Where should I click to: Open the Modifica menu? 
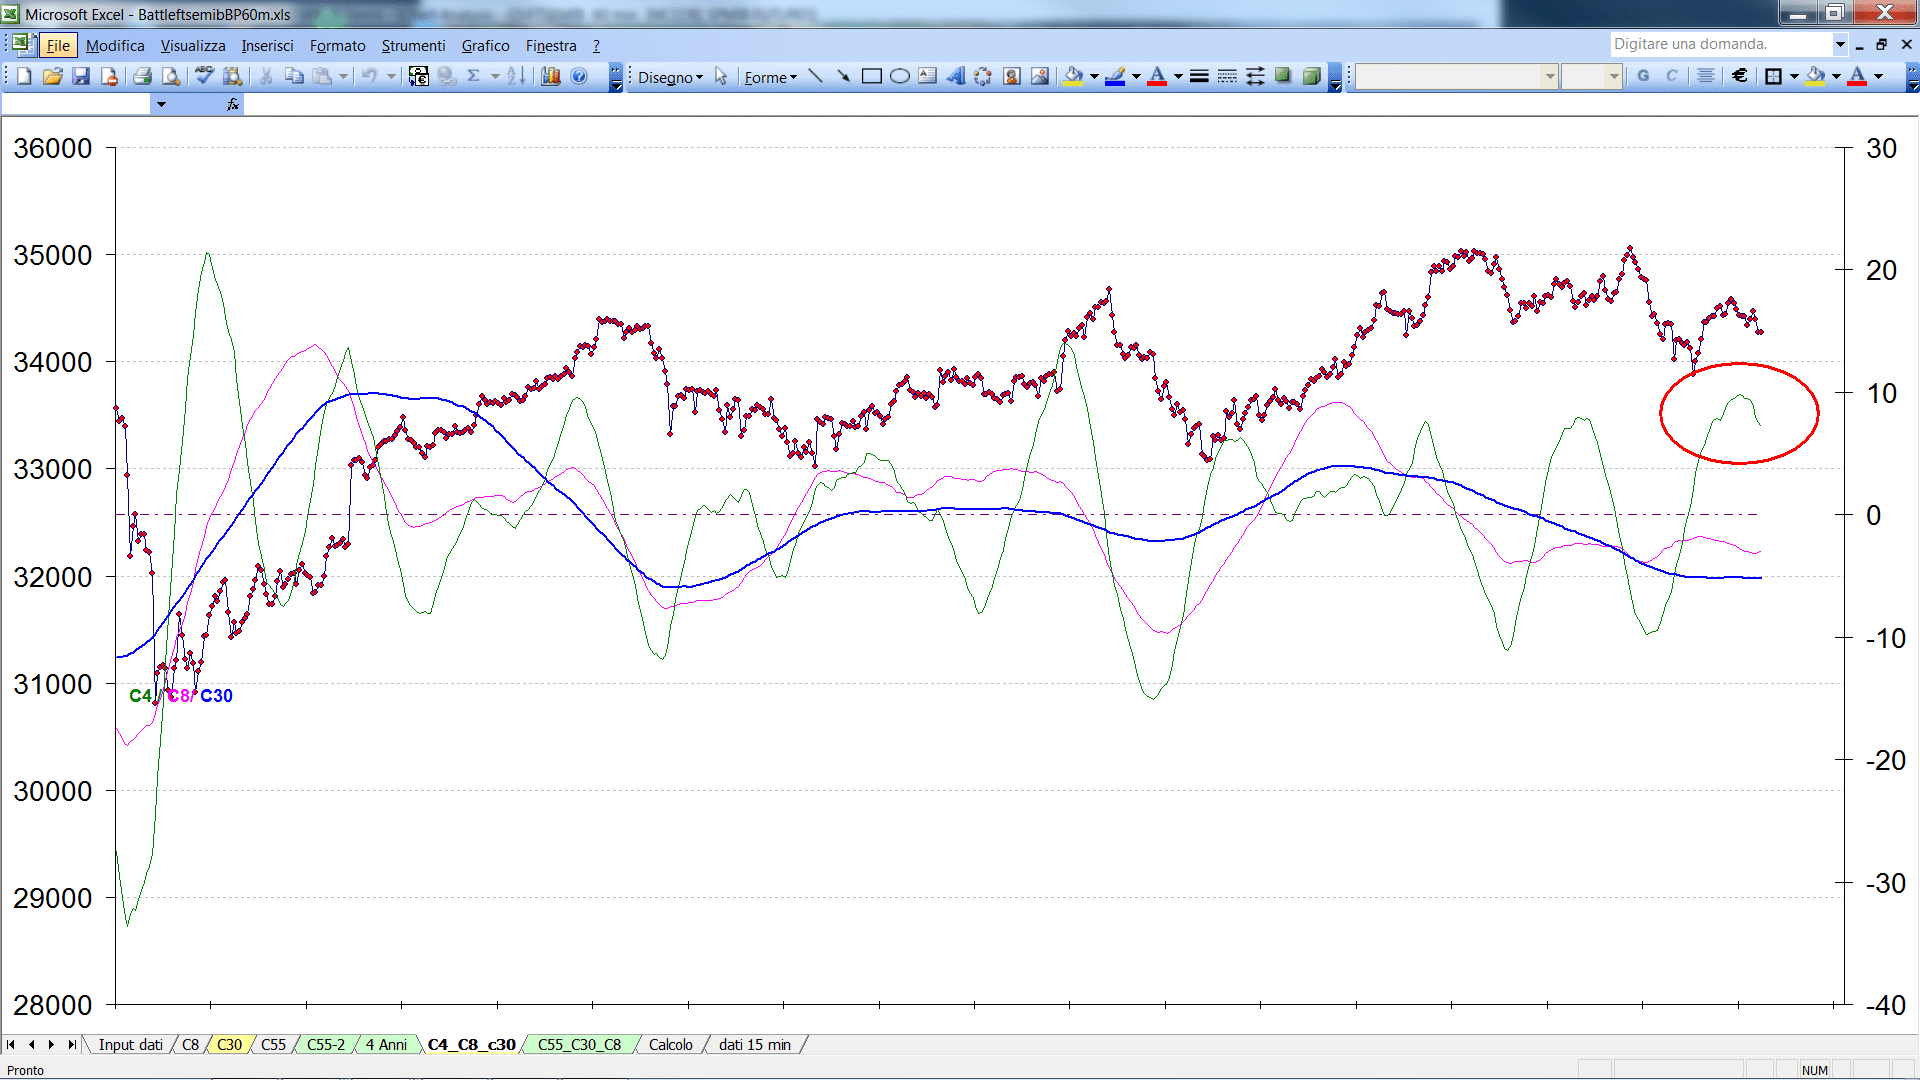(x=115, y=45)
